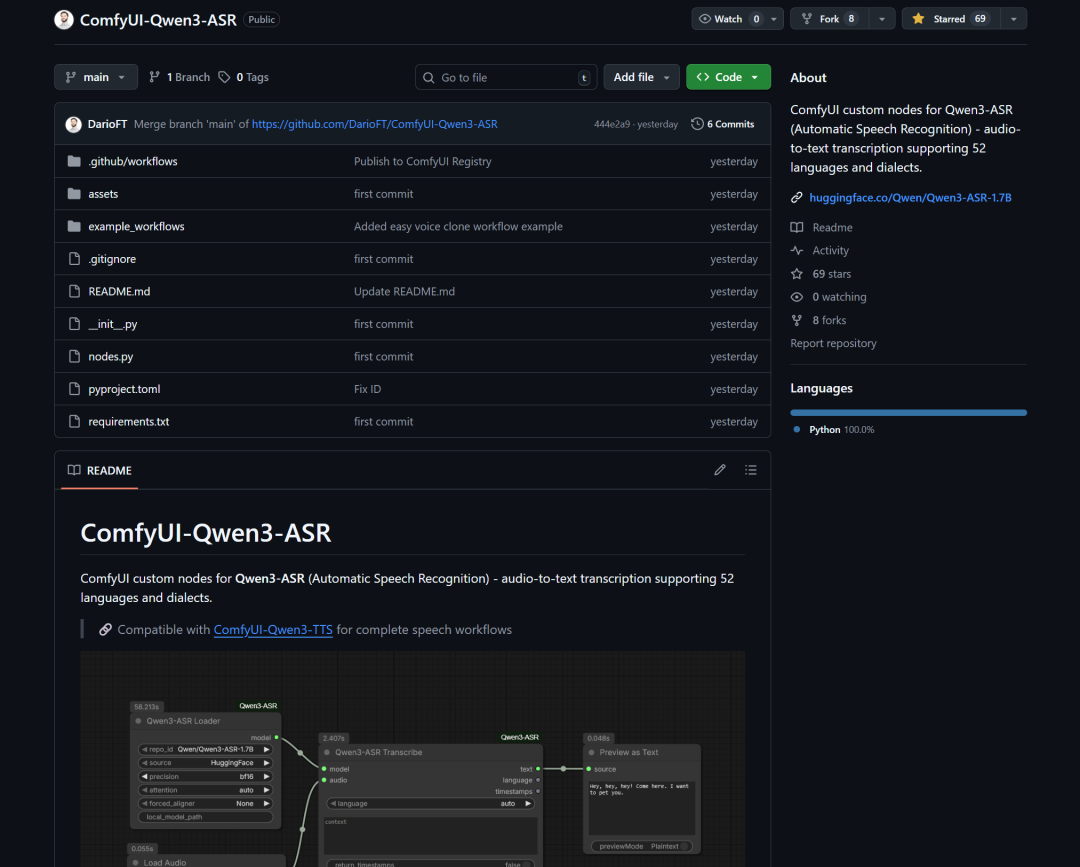This screenshot has width=1080, height=867.
Task: Click the star icon beside 69 stars
Action: (797, 274)
